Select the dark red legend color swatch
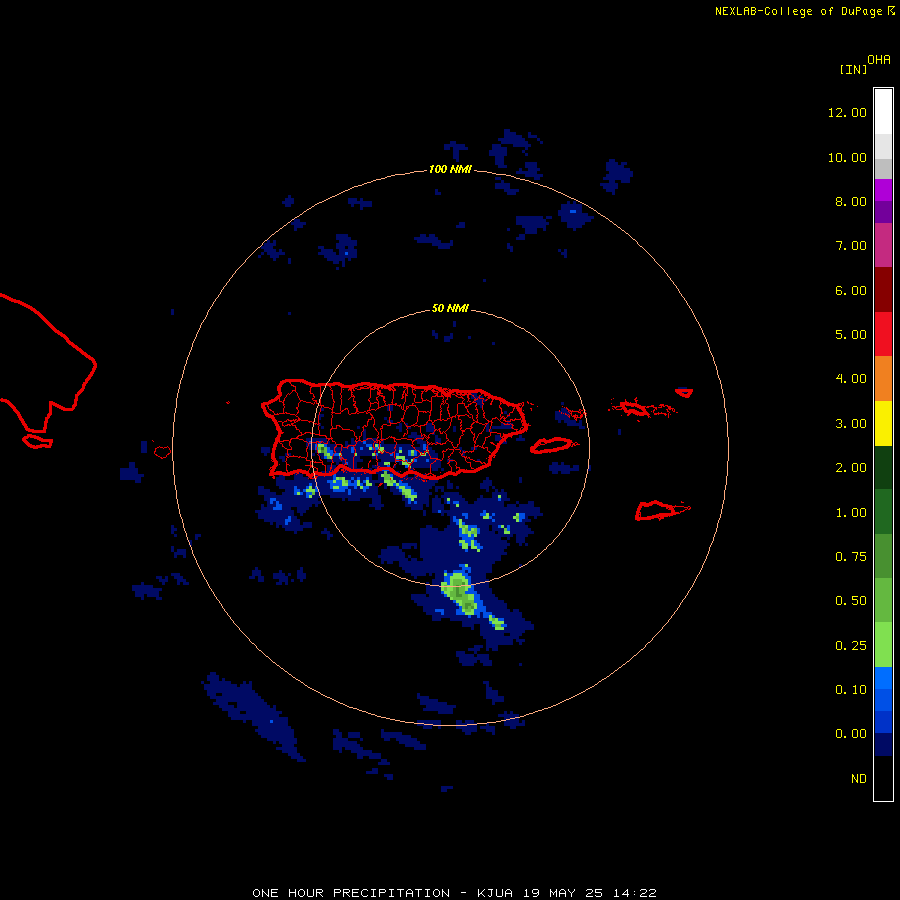This screenshot has height=900, width=900. 883,290
